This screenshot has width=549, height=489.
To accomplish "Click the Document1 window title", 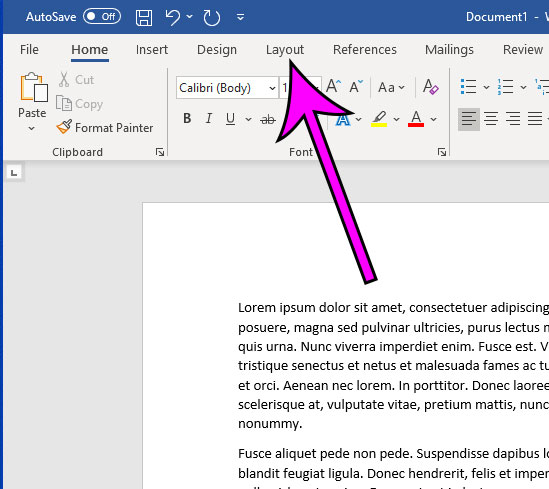I will click(x=496, y=17).
